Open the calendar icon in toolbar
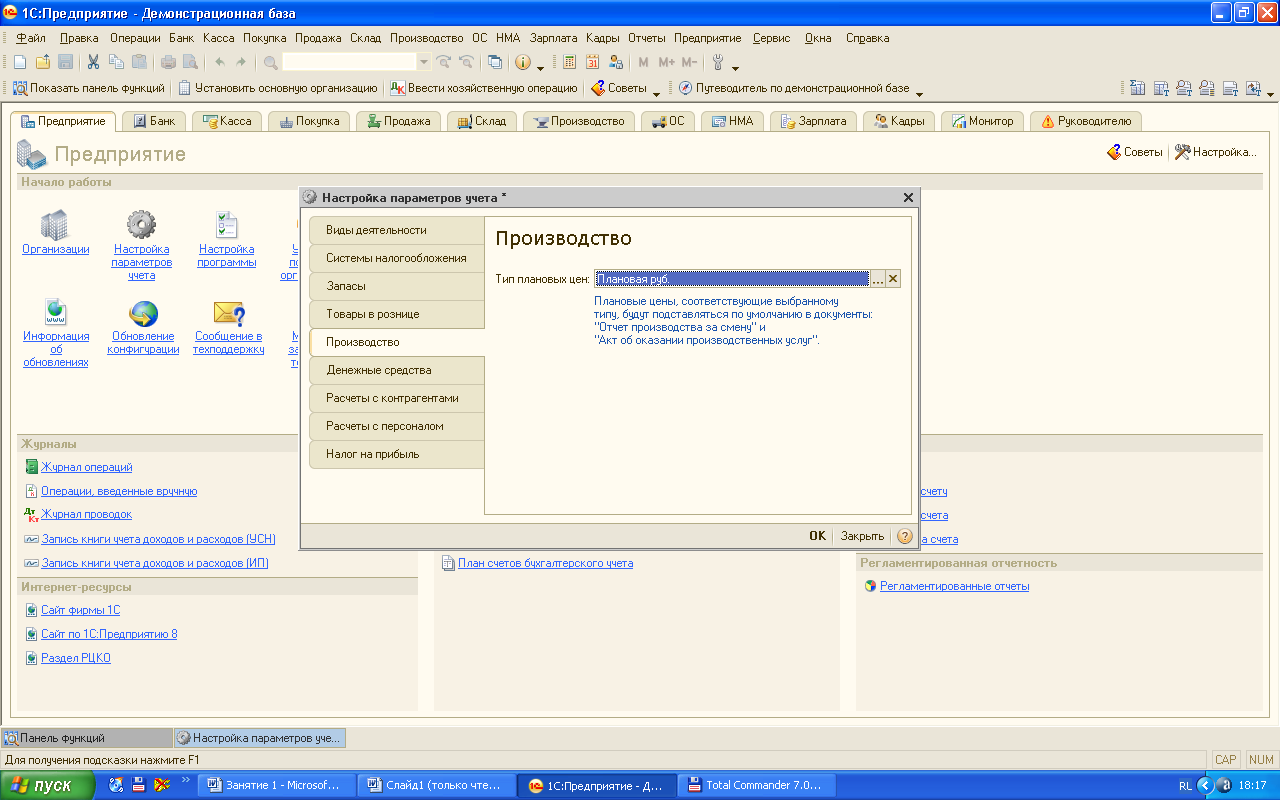1280x800 pixels. [592, 62]
